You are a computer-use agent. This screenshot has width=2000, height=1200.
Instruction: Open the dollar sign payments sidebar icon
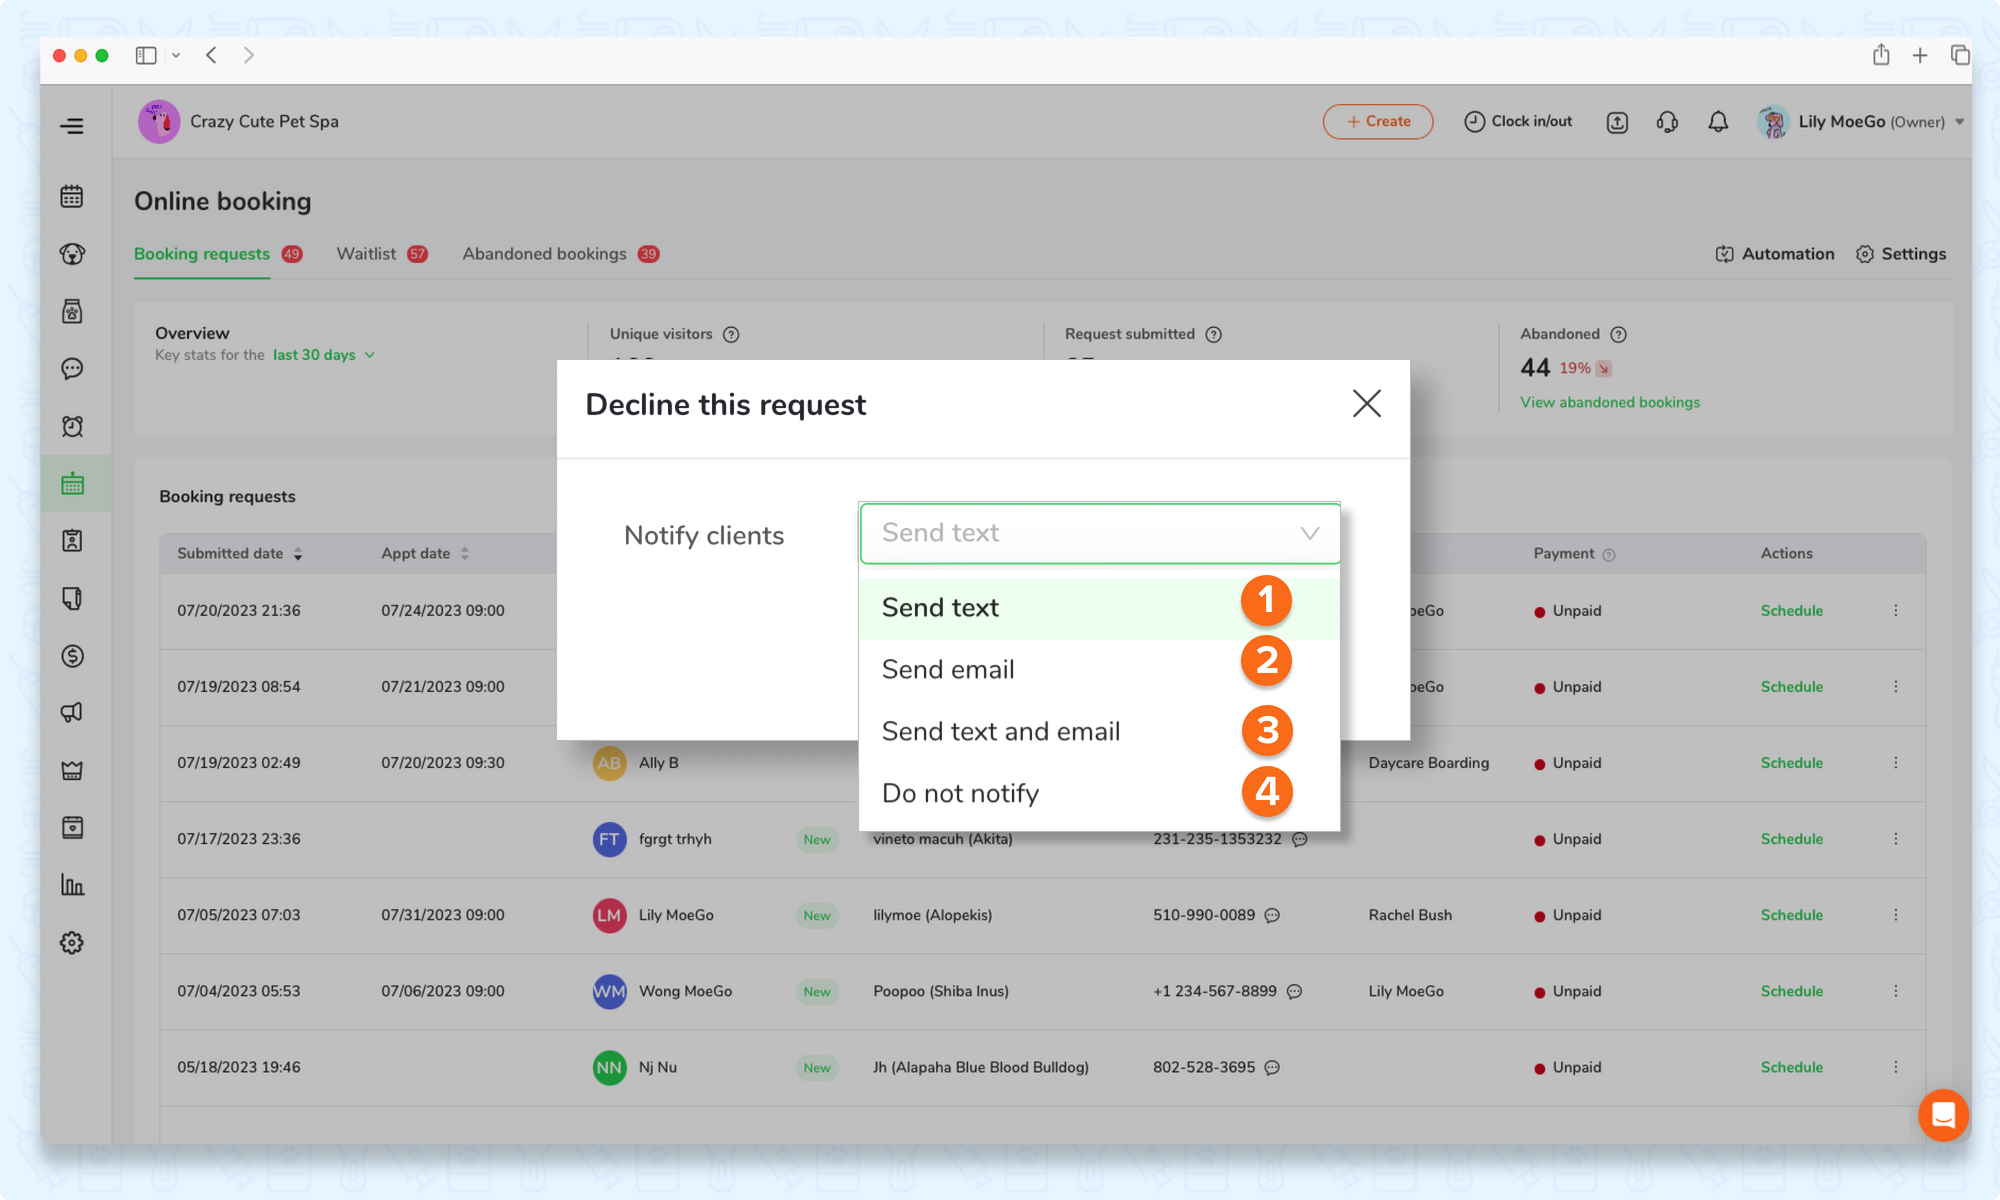[x=72, y=656]
